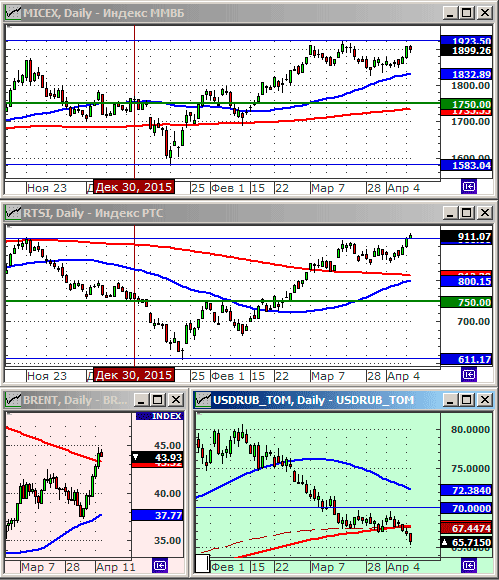Viewport: 499px width, 580px height.
Task: Click the USDRUB_TOM window chart icon
Action: 203,400
